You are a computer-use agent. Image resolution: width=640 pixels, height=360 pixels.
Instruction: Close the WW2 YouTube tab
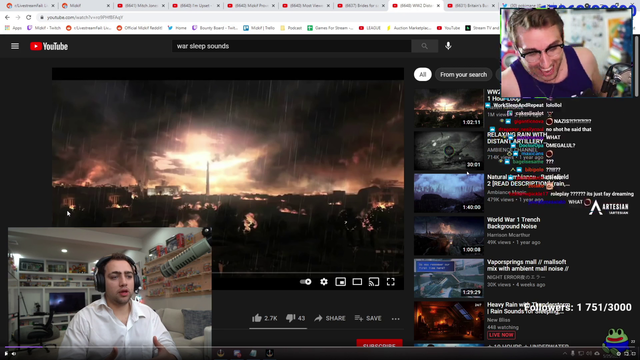[x=438, y=6]
